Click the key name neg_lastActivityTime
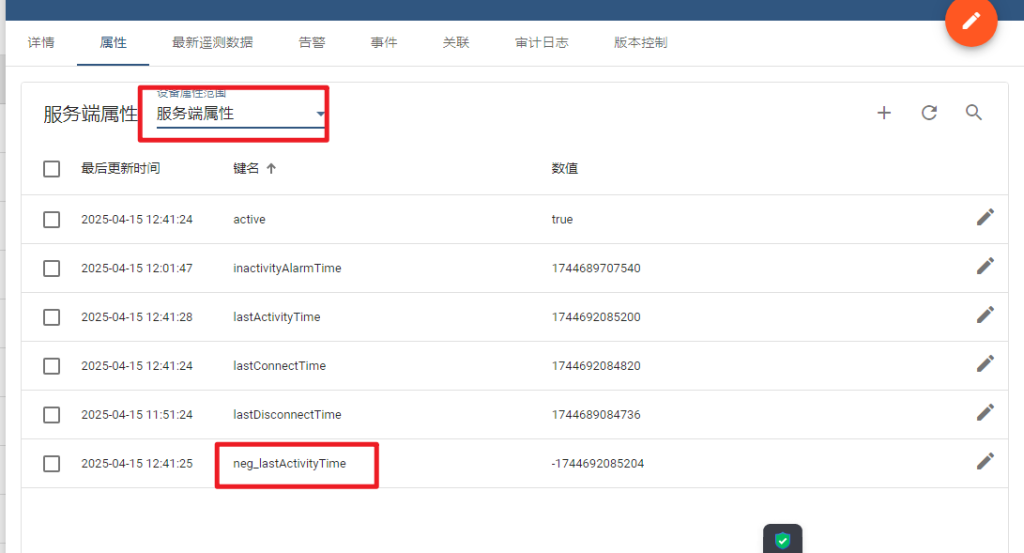Image resolution: width=1024 pixels, height=553 pixels. click(290, 464)
